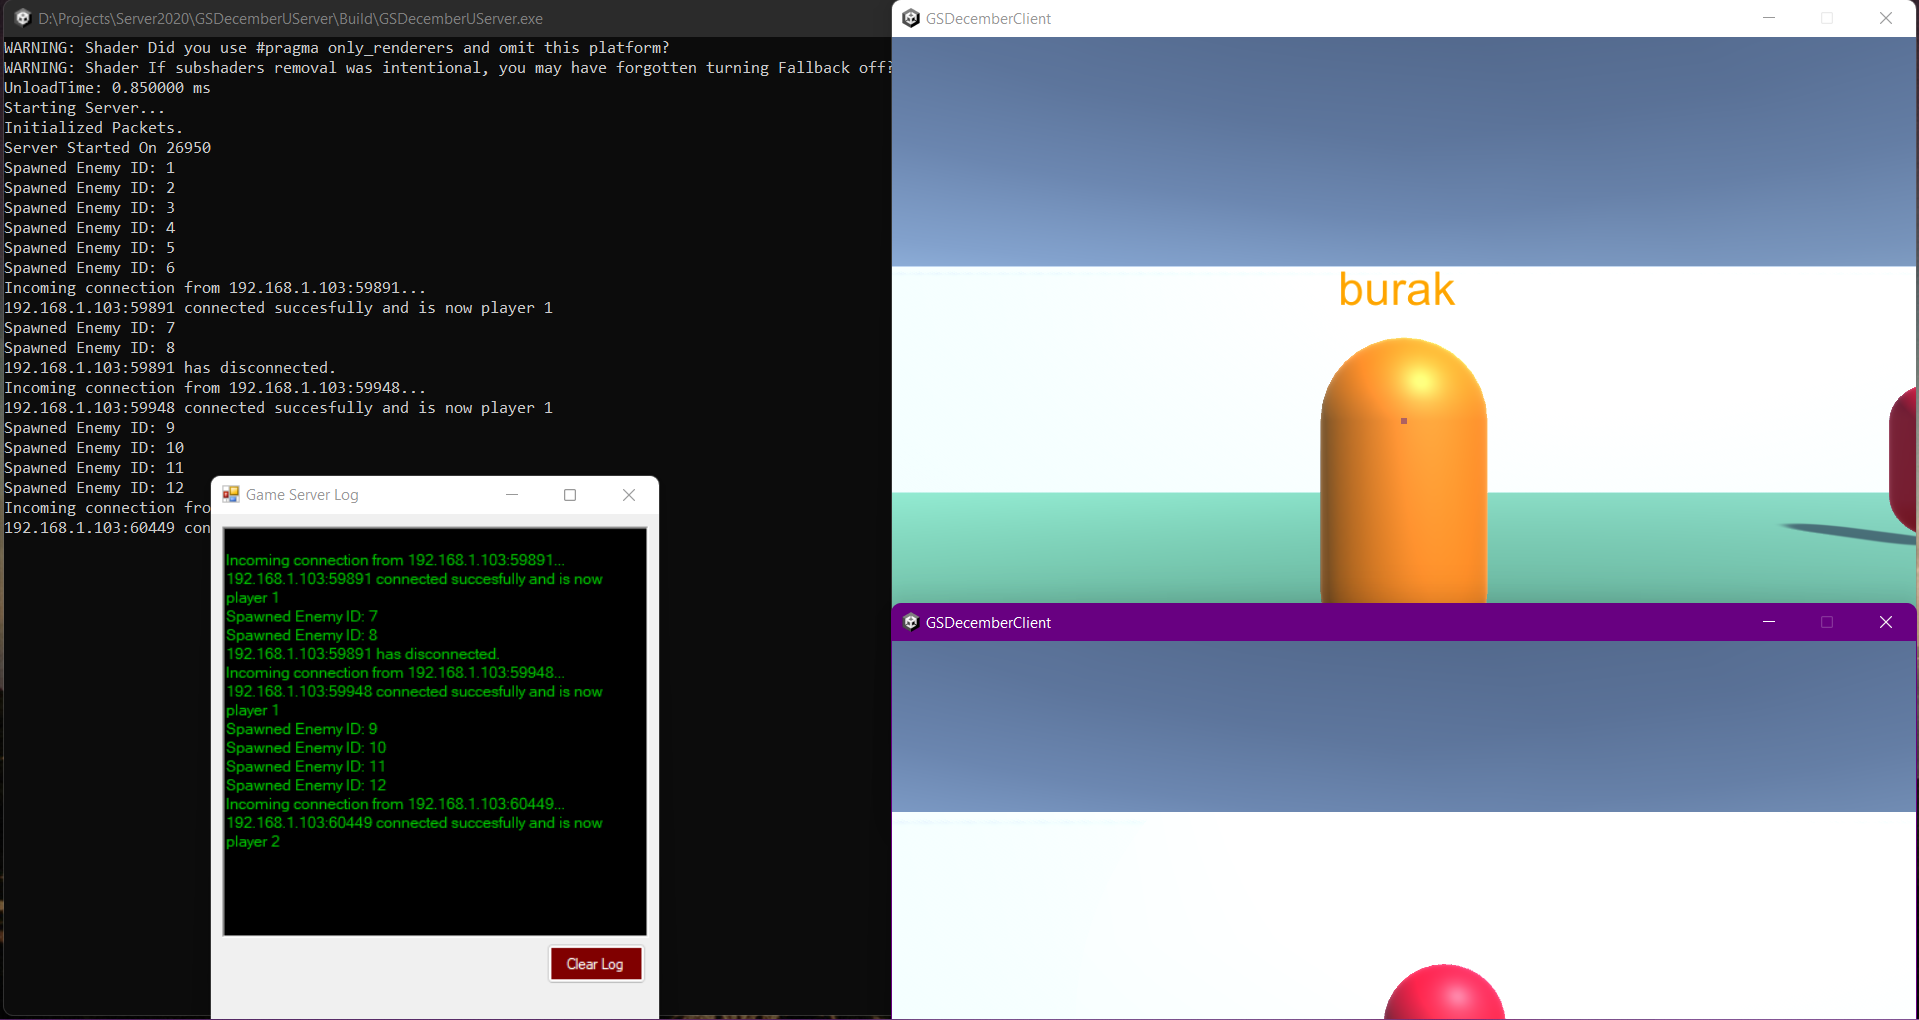Minimize the upper GSDecemberClient window

pyautogui.click(x=1769, y=18)
